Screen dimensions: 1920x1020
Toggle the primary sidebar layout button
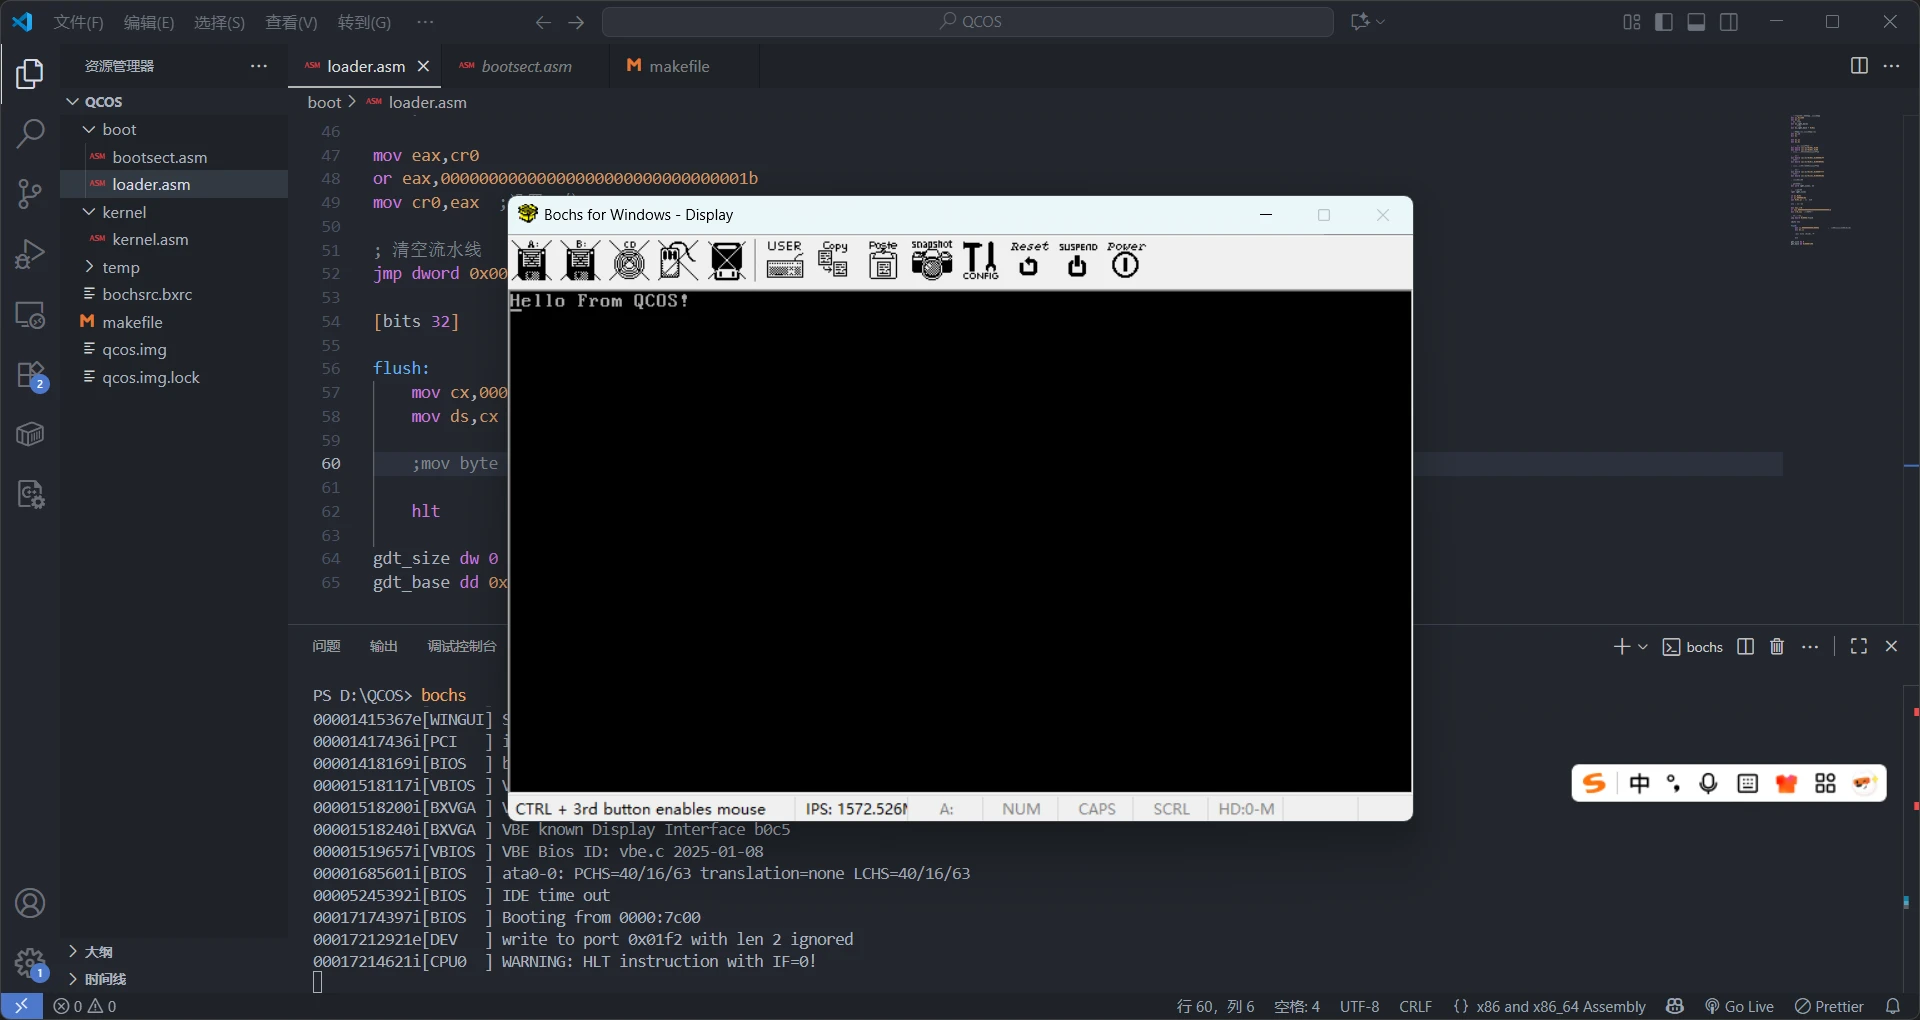(x=1664, y=22)
